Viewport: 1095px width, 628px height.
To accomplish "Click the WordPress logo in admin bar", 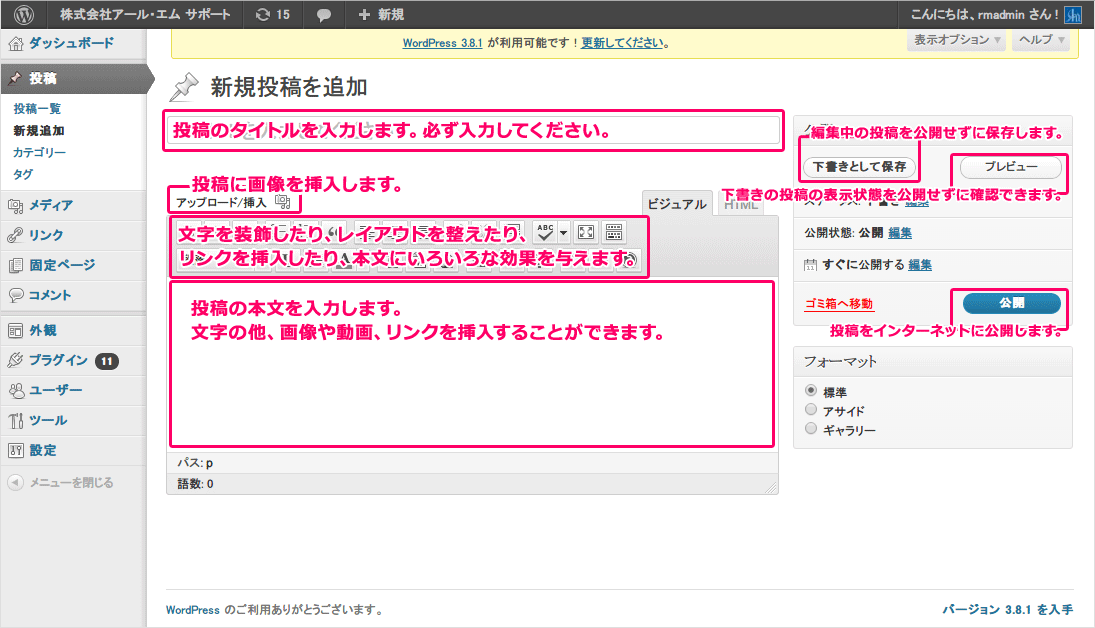I will [x=24, y=15].
